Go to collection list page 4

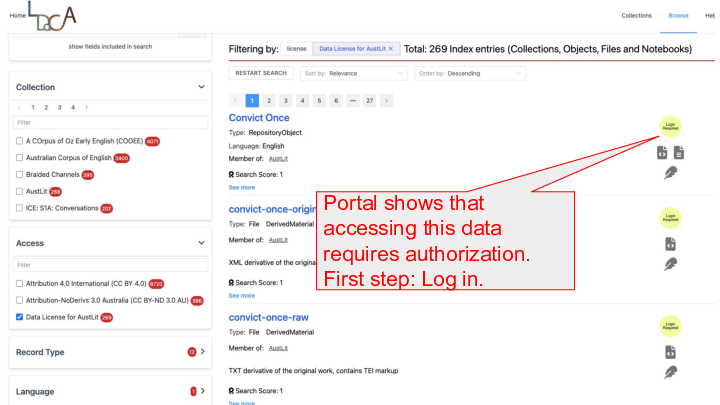(x=73, y=107)
